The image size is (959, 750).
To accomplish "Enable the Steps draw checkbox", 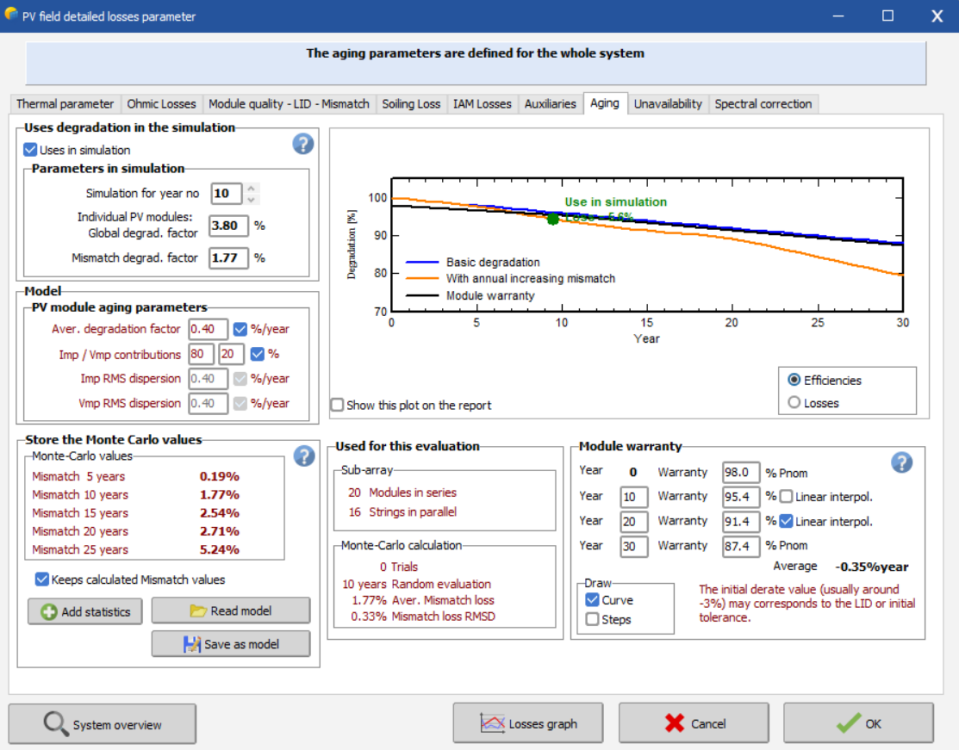I will 593,619.
